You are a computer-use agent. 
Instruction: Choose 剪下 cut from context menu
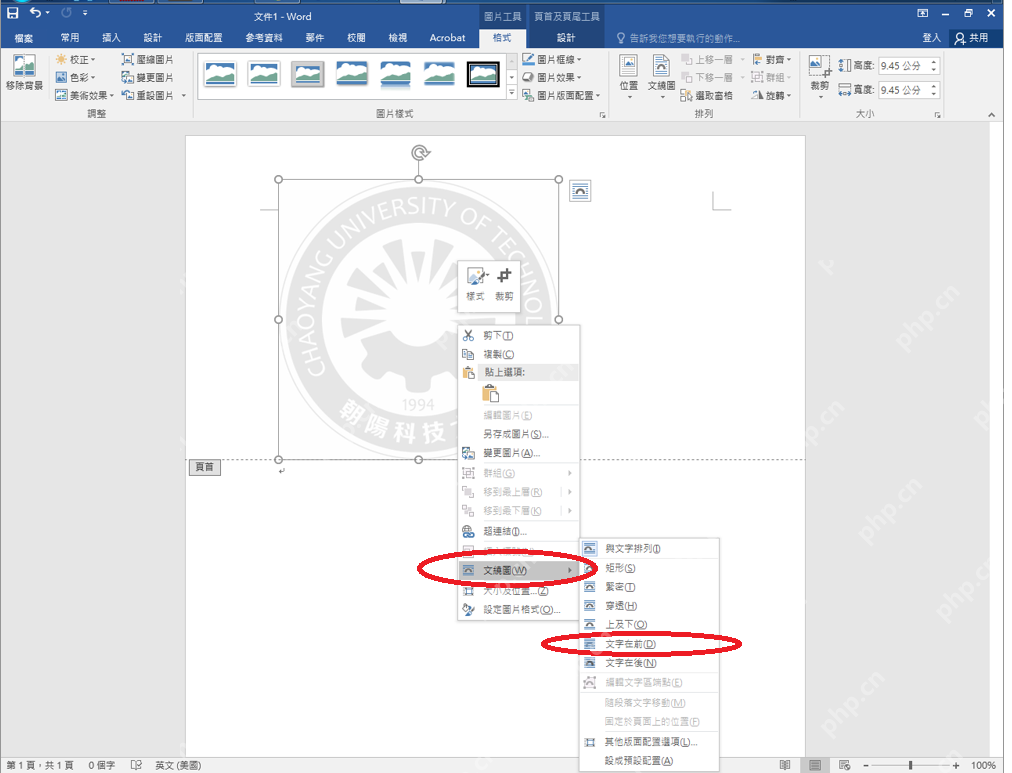coord(519,336)
